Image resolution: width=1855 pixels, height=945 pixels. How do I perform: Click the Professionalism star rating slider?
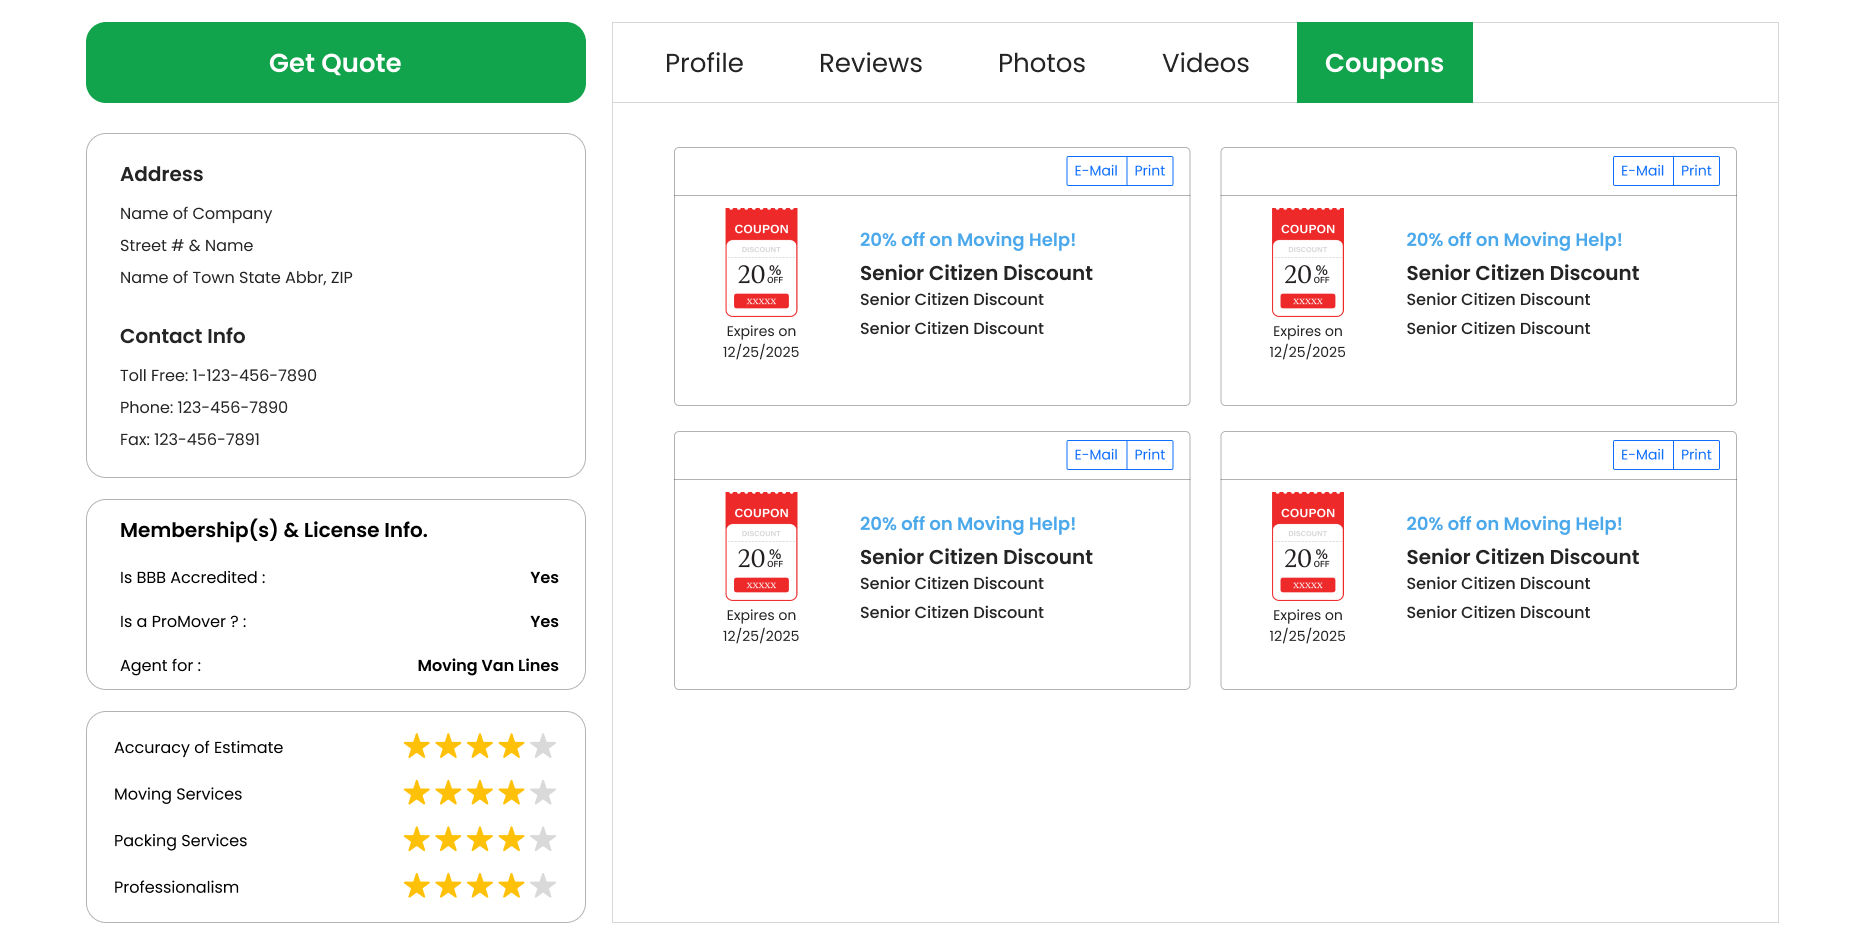tap(479, 886)
